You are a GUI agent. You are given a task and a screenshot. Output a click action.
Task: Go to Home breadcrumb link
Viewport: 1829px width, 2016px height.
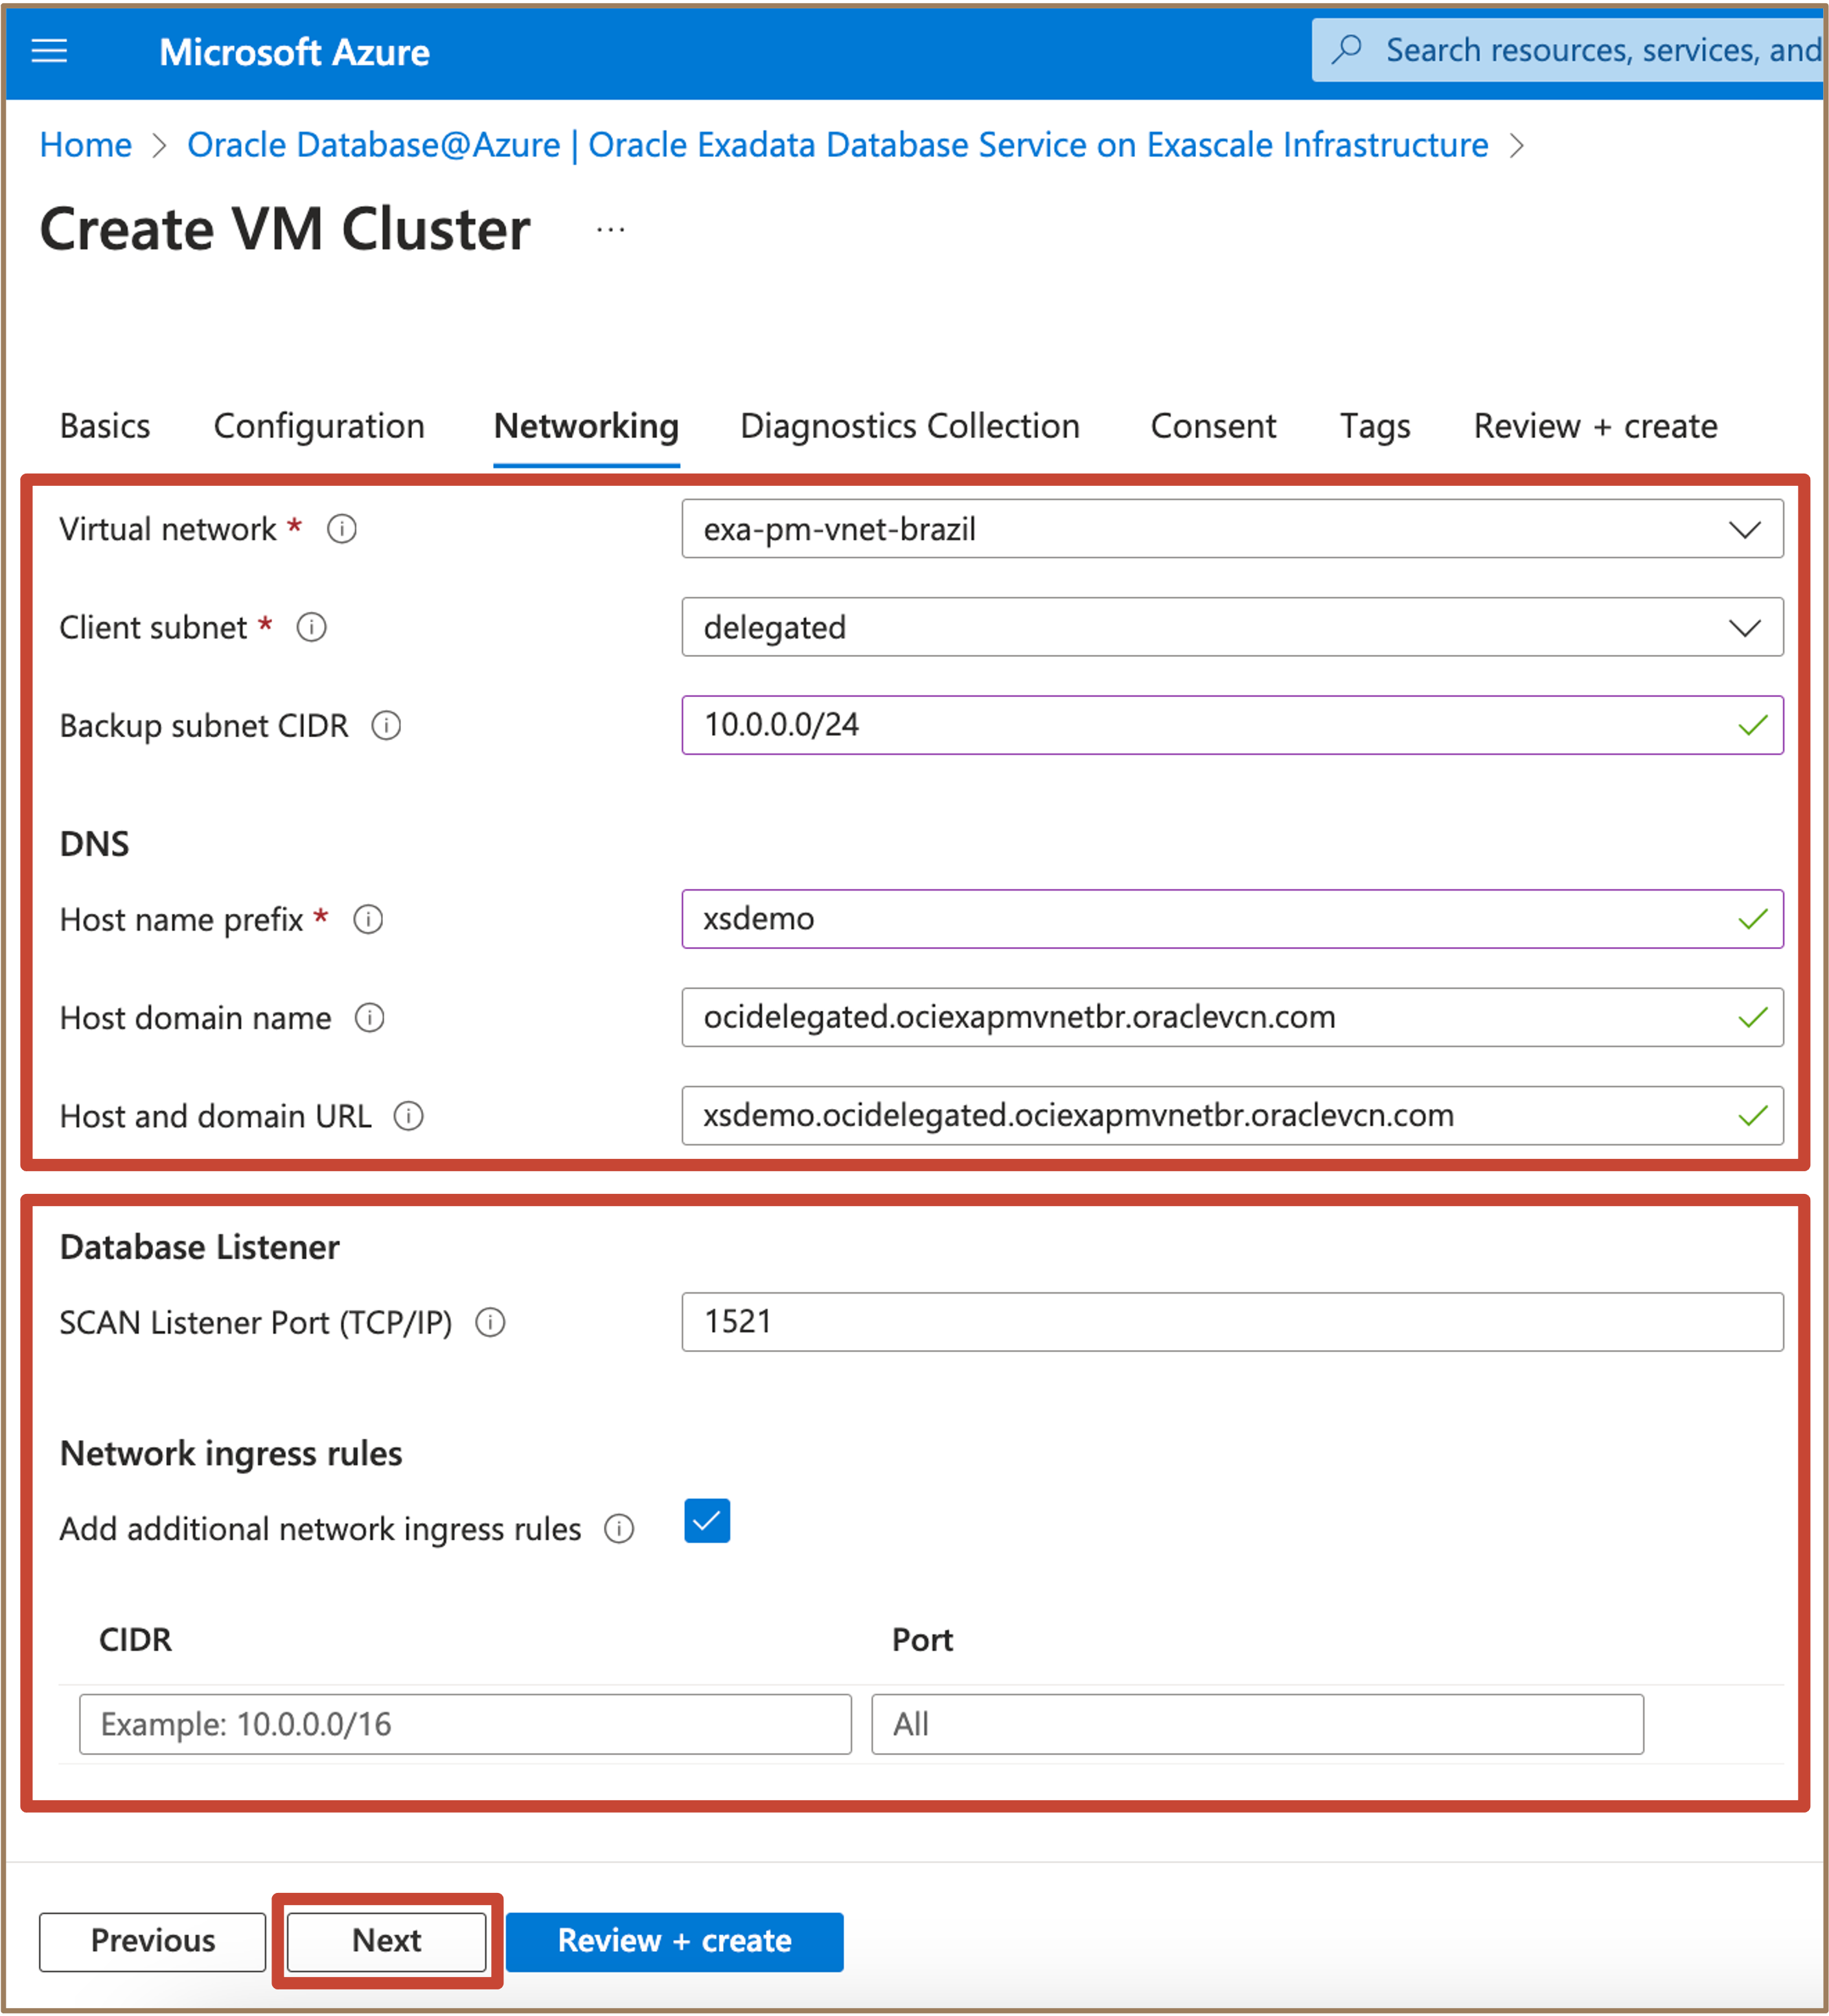pos(86,145)
